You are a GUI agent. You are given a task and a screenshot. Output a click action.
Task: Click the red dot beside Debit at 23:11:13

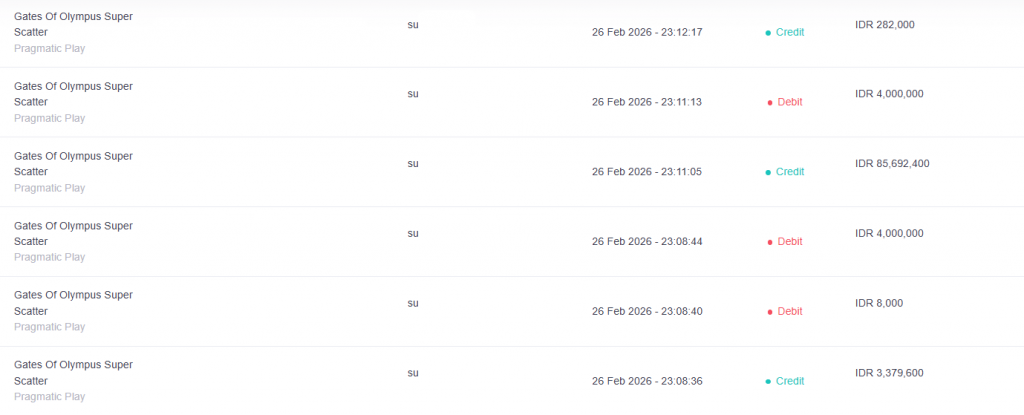click(769, 102)
